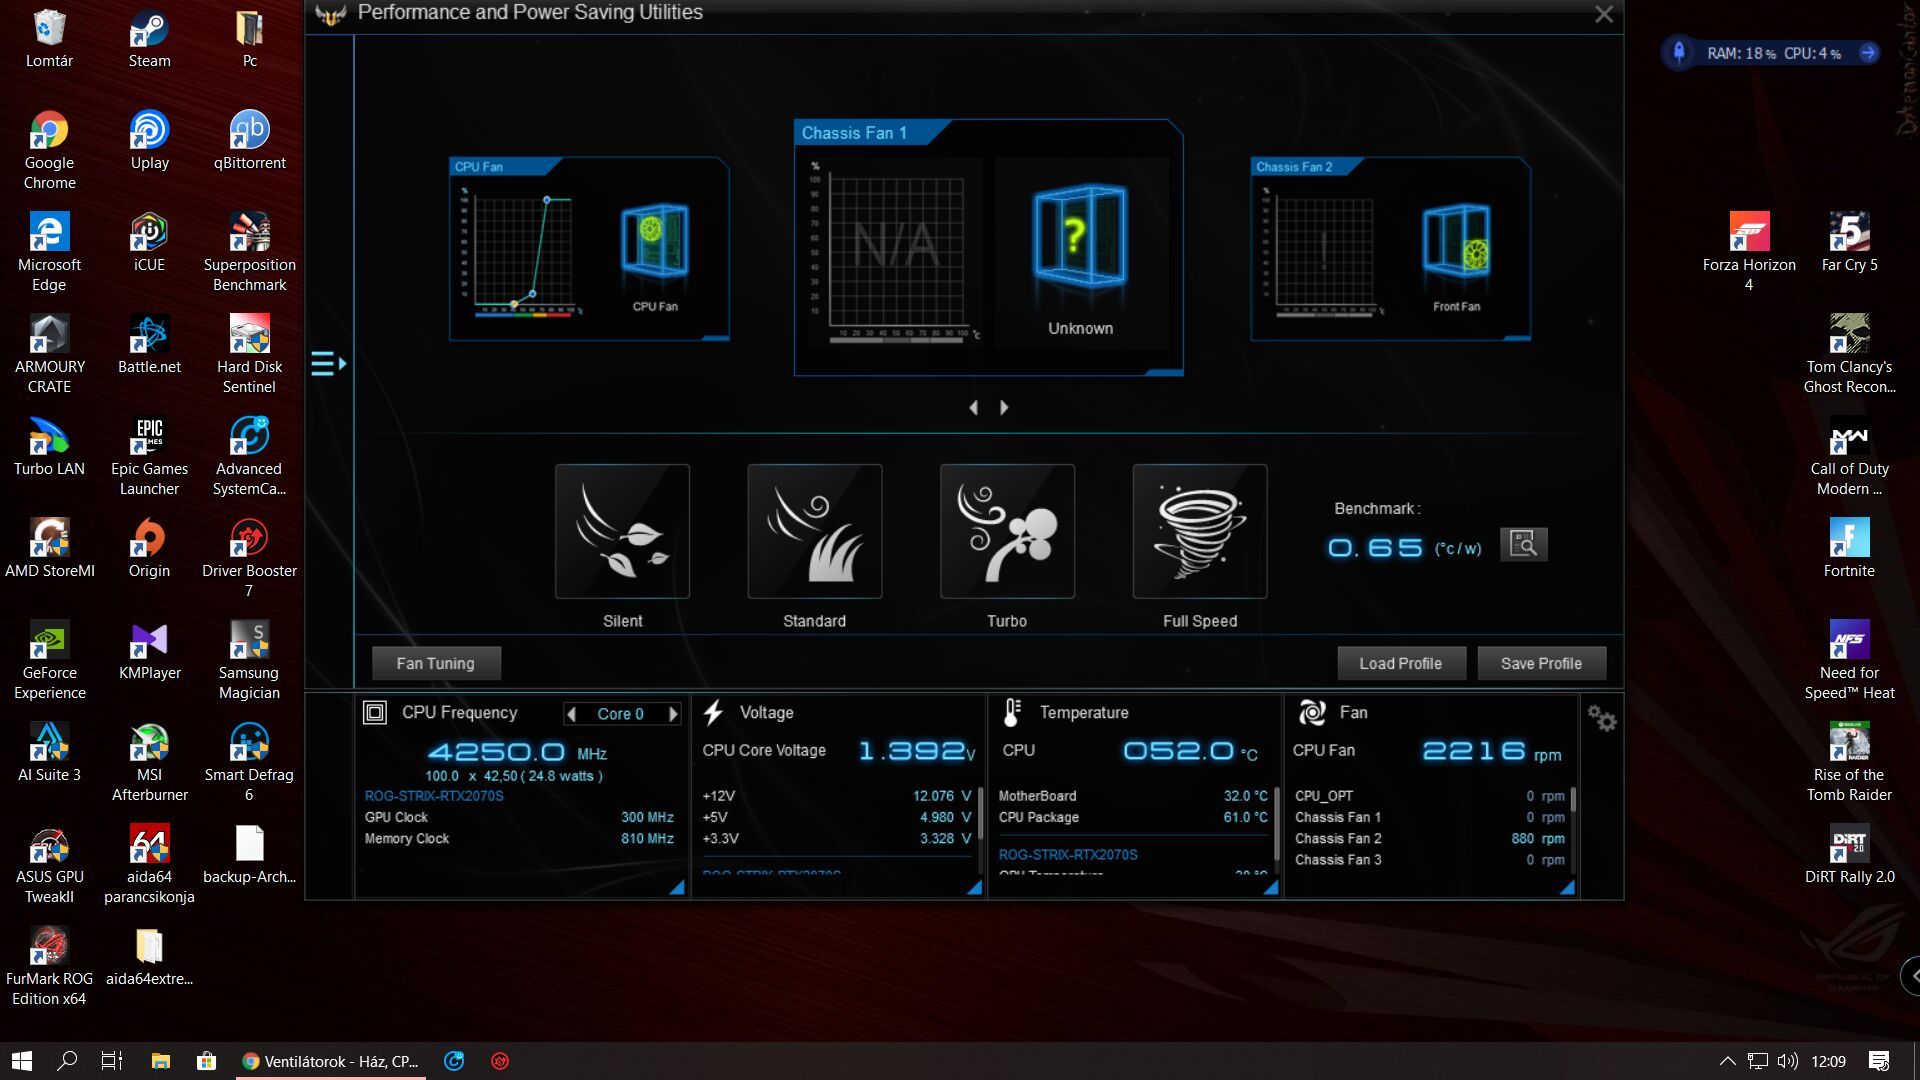Viewport: 1920px width, 1080px height.
Task: Expand the Fan panel corner arrow
Action: point(1567,887)
